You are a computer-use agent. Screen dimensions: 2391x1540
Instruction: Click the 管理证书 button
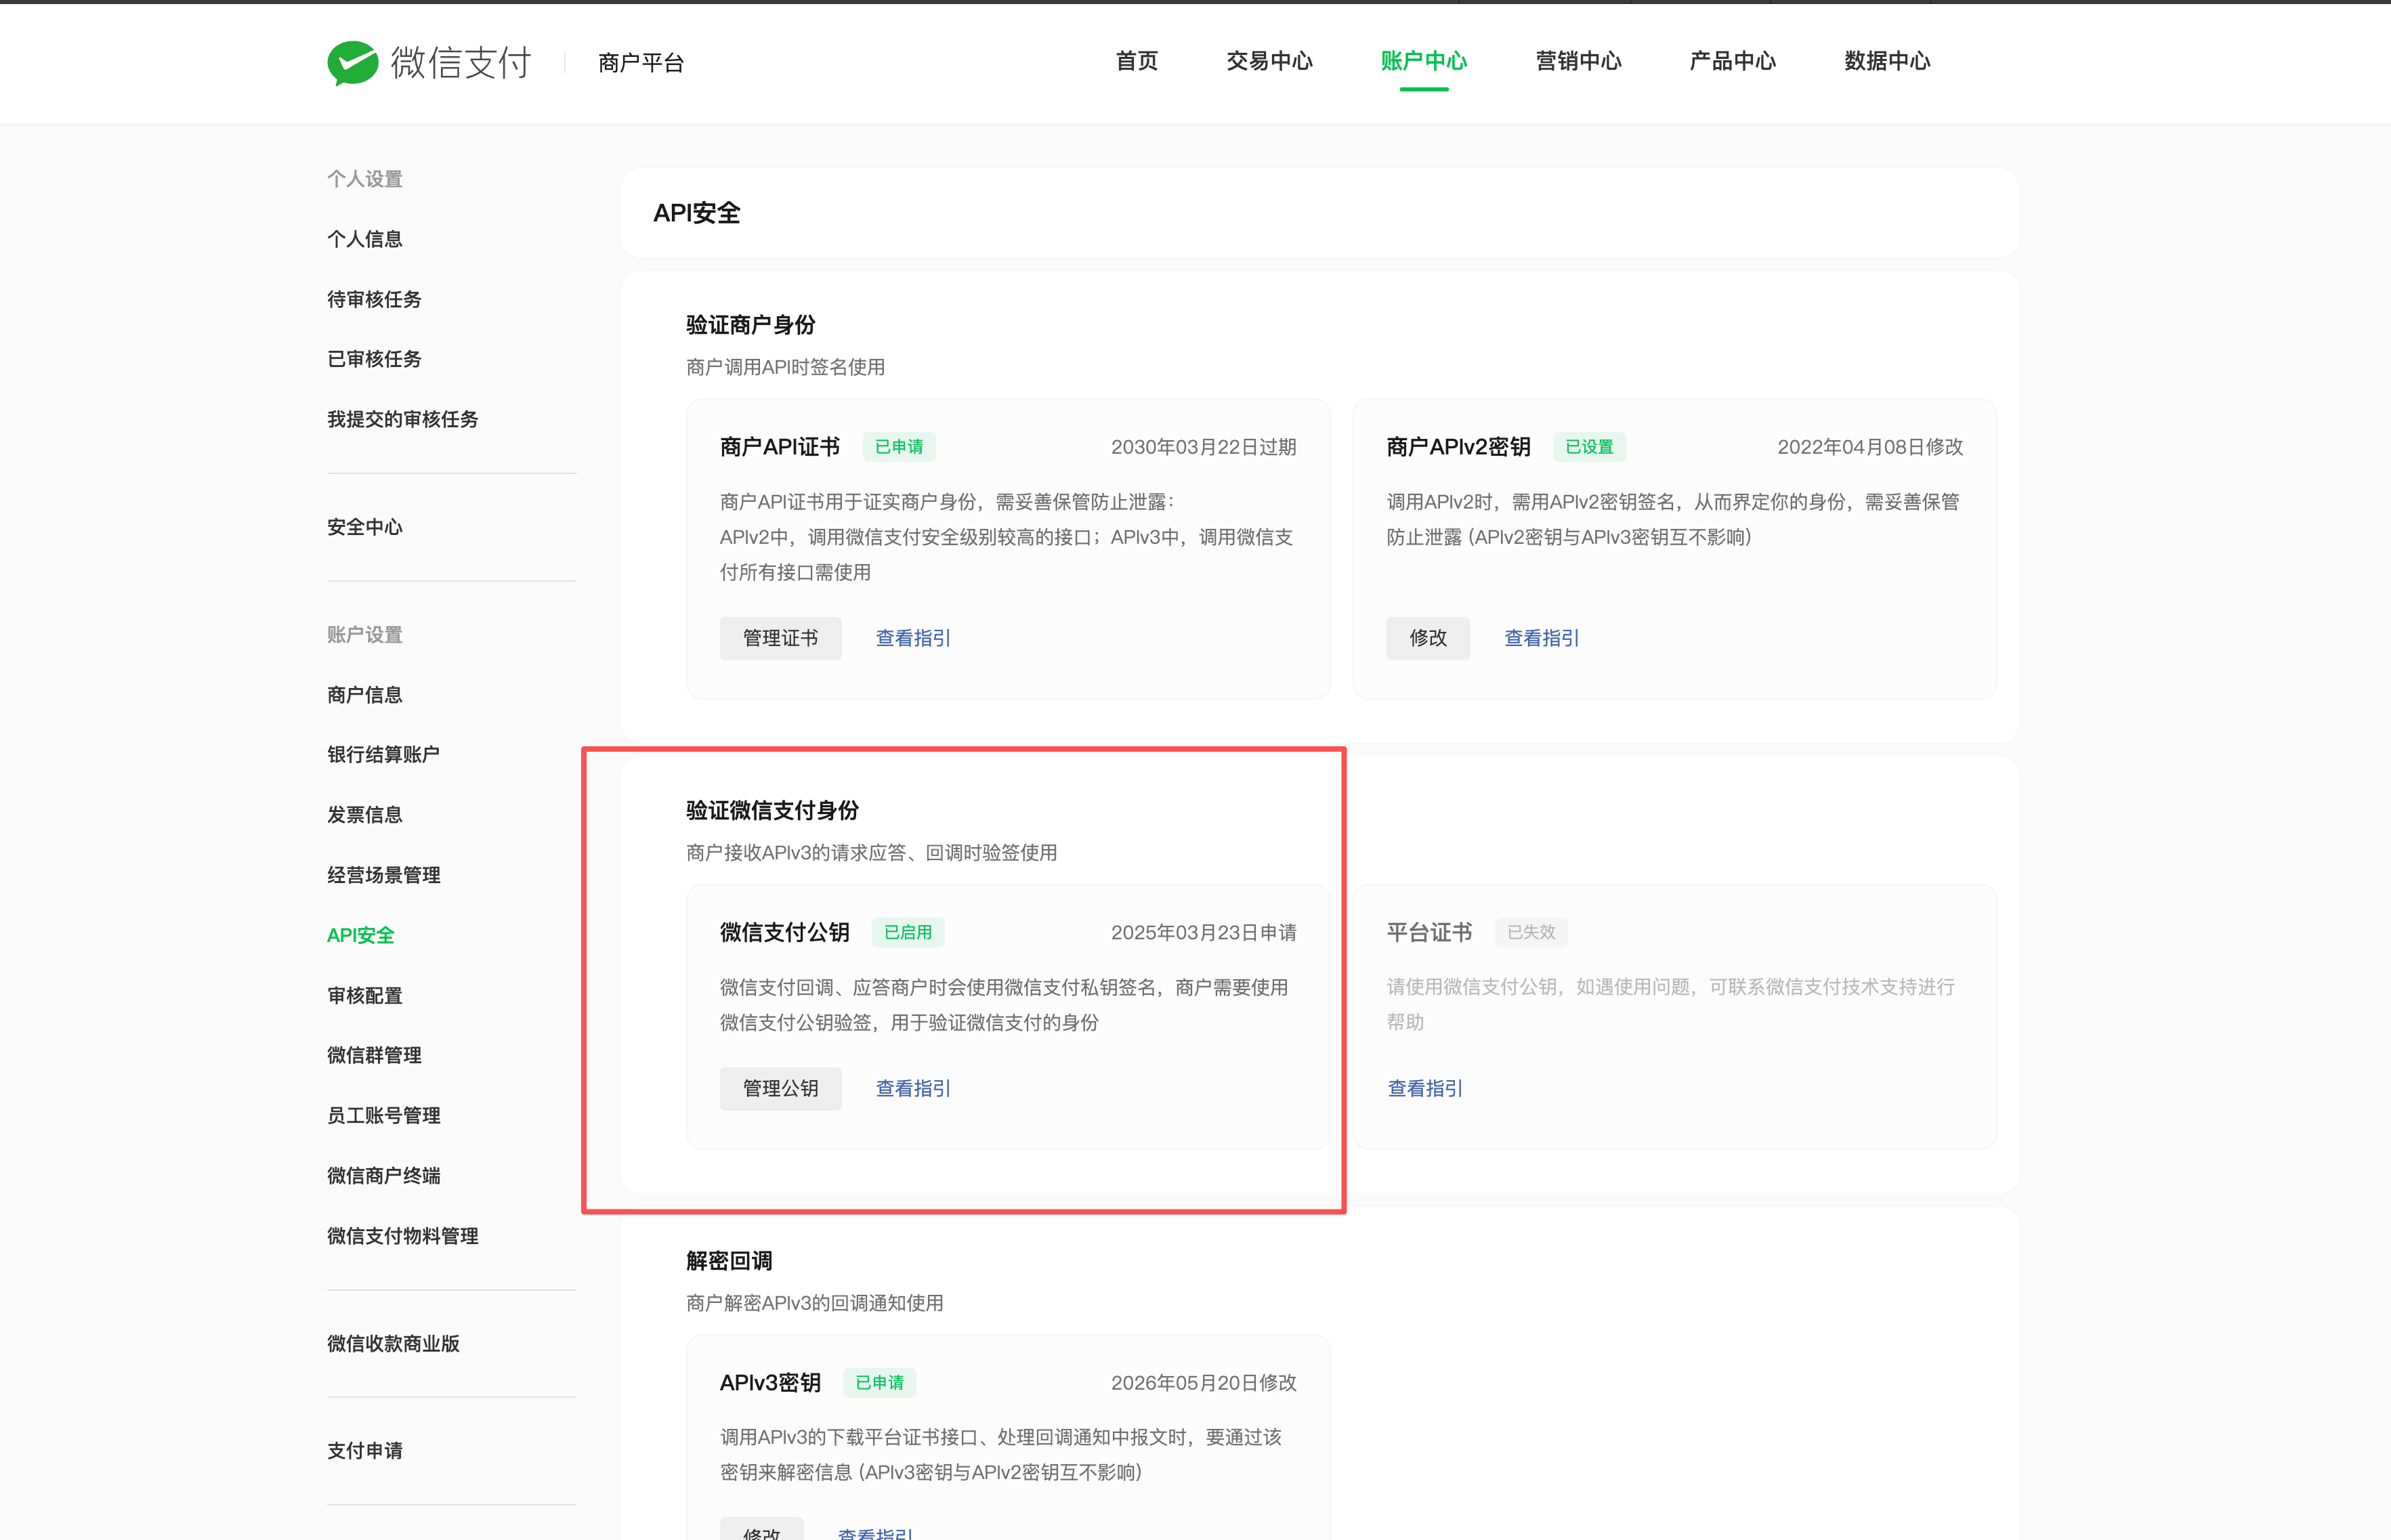(780, 638)
